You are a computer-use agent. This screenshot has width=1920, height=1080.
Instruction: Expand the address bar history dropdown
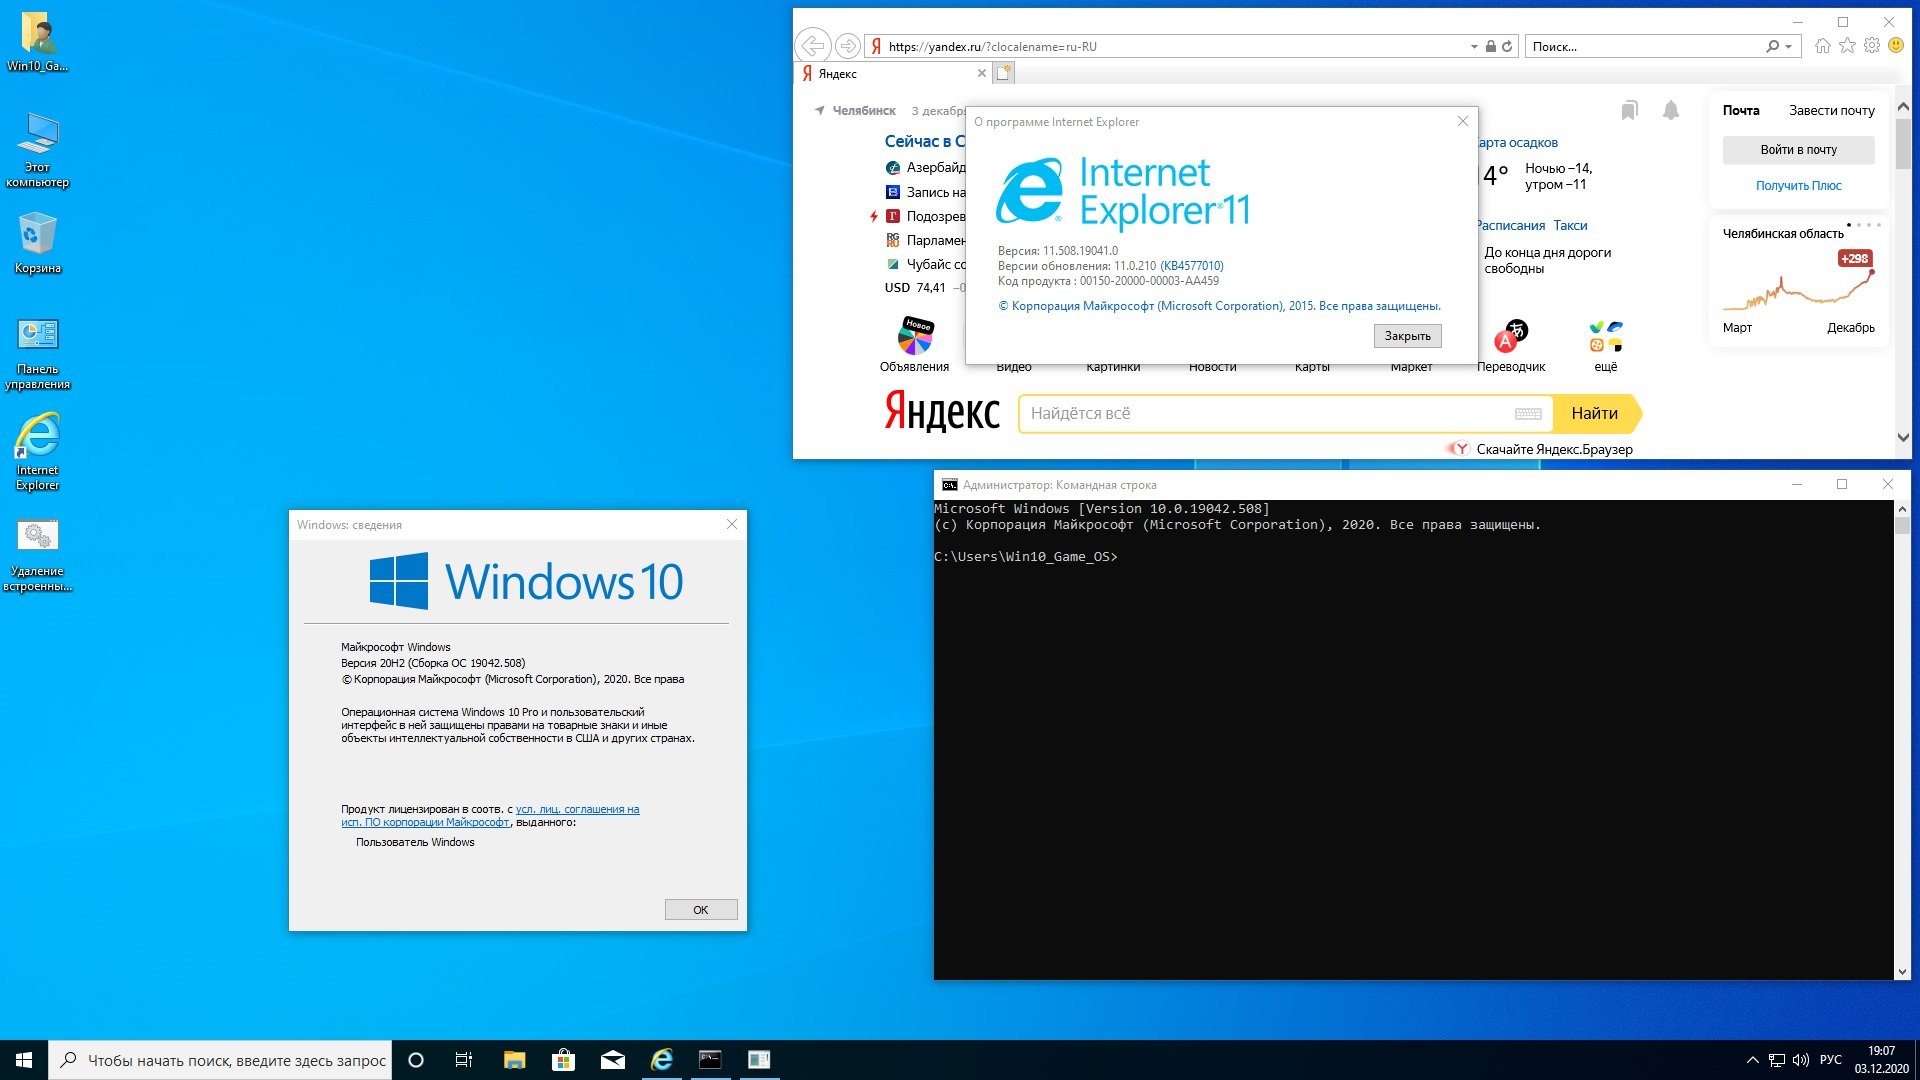[1473, 46]
